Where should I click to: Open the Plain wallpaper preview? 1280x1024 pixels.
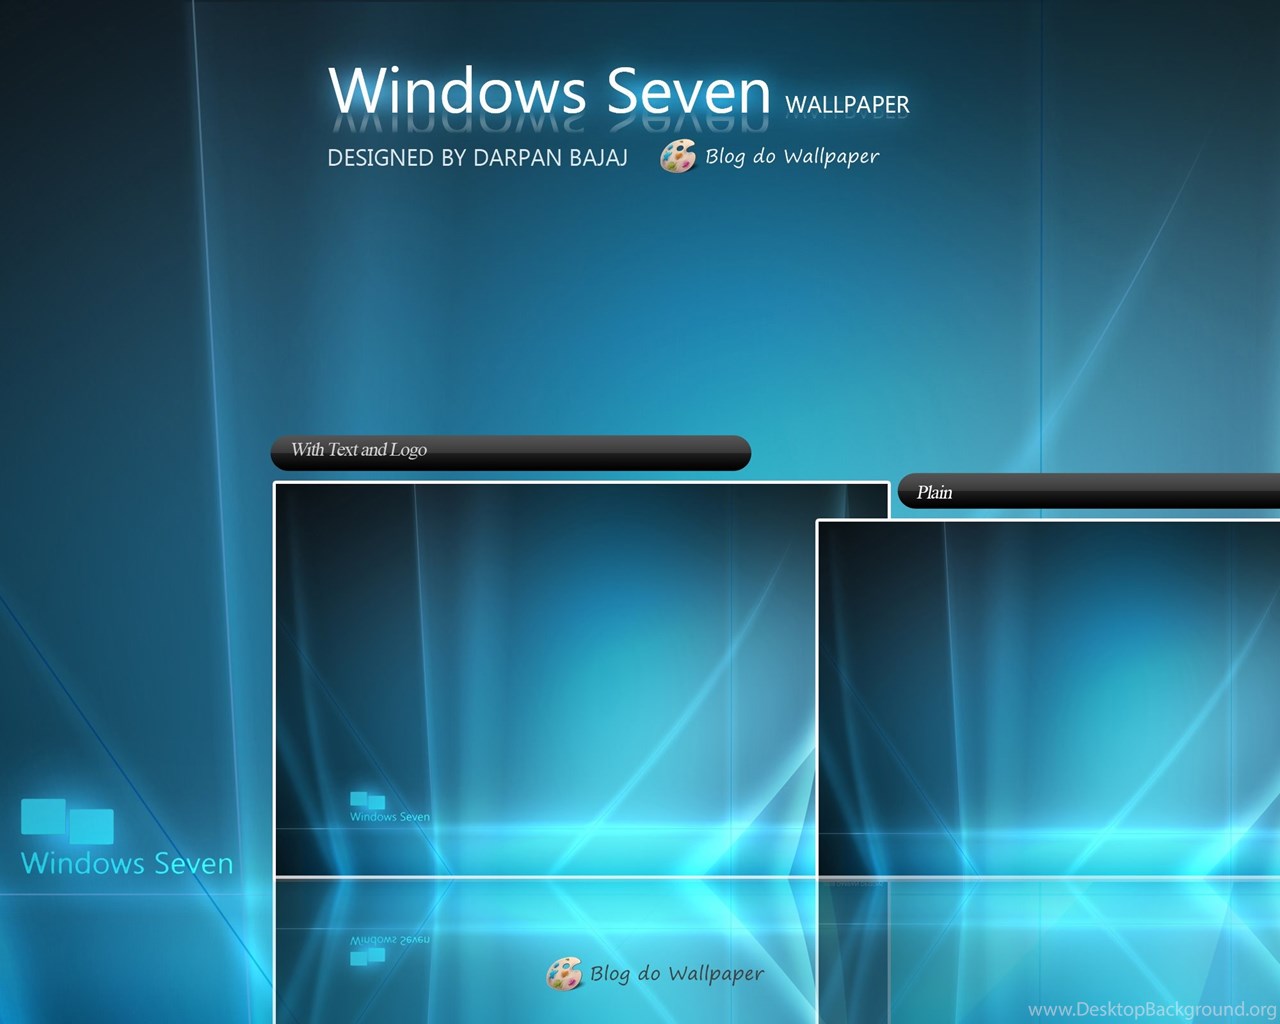tap(1048, 698)
